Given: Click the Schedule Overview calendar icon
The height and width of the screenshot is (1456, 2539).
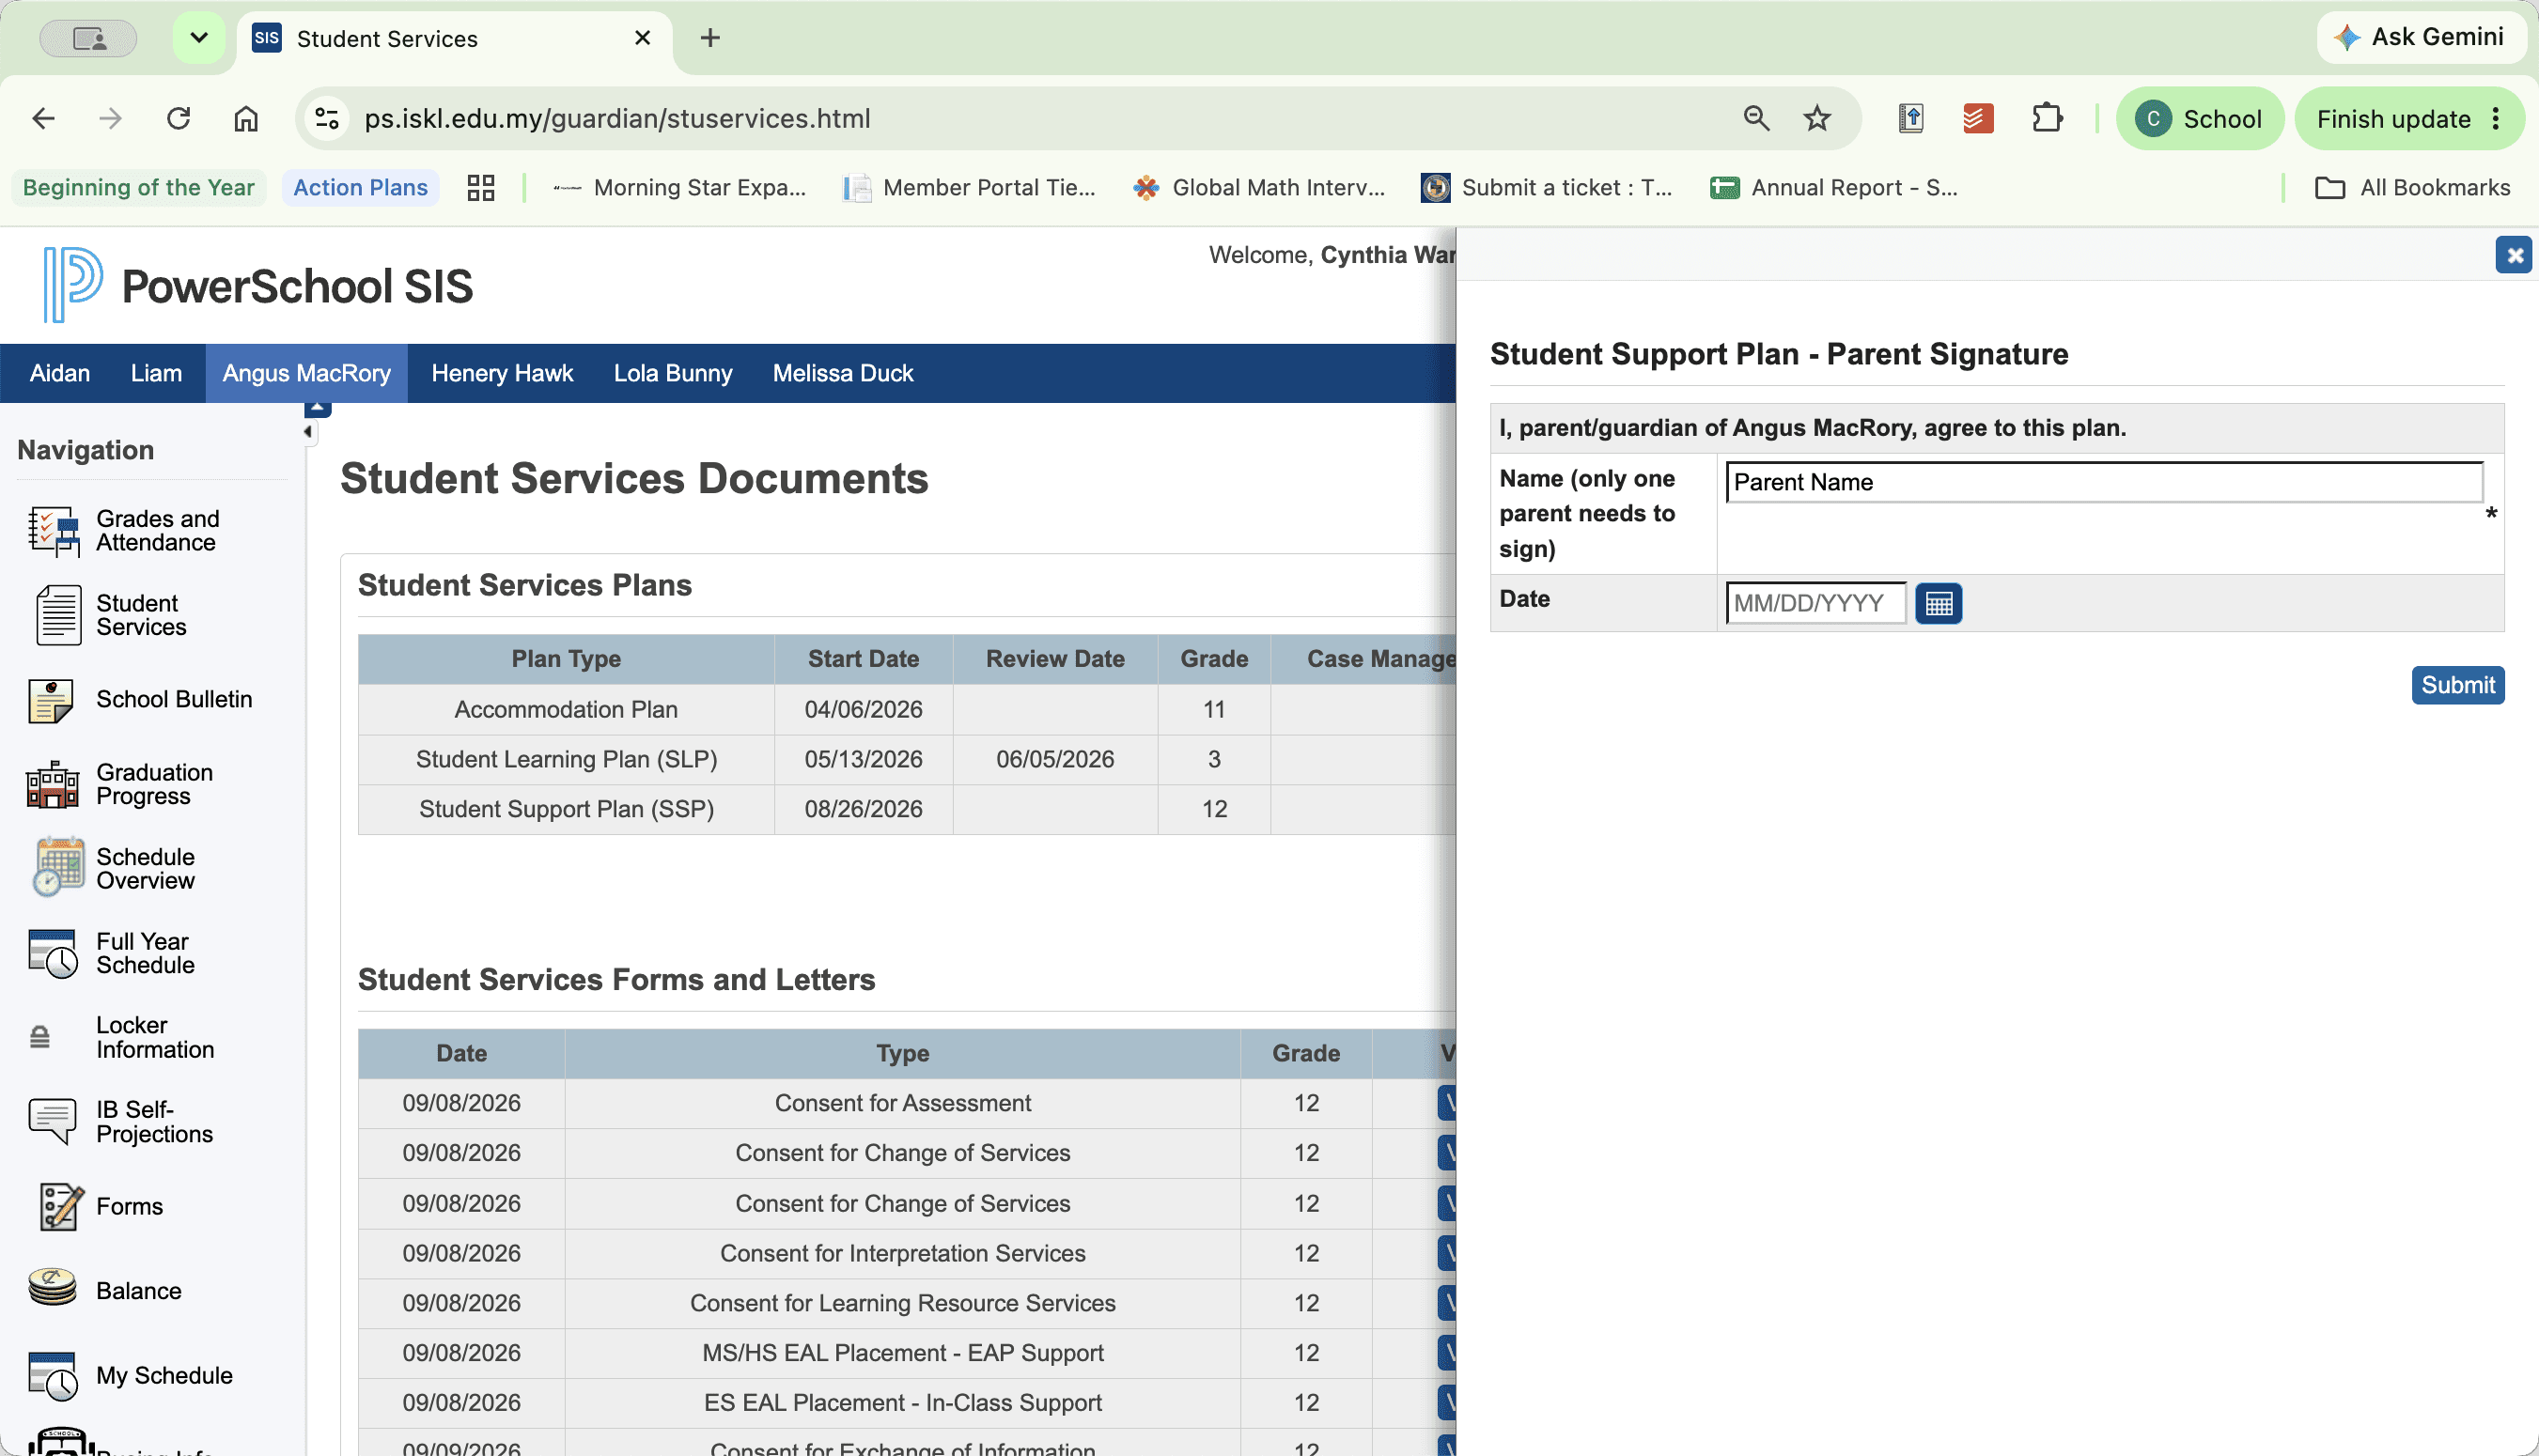Looking at the screenshot, I should (x=57, y=868).
